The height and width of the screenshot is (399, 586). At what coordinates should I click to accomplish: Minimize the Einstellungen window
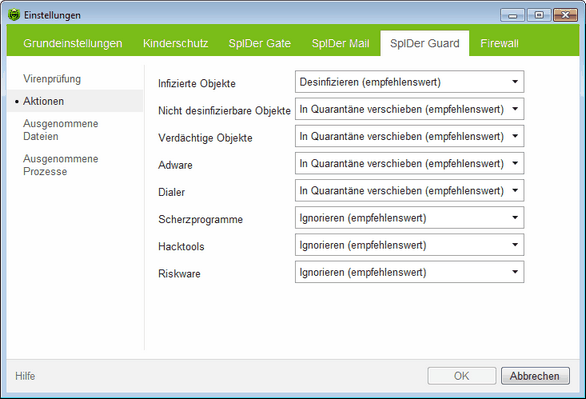(x=512, y=15)
